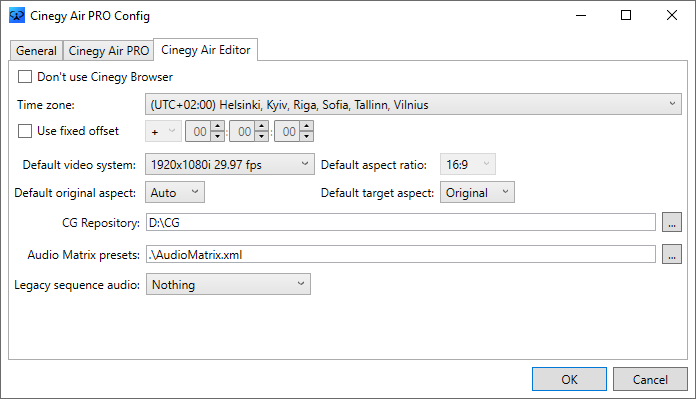Increase offset minutes with up arrow

point(262,126)
